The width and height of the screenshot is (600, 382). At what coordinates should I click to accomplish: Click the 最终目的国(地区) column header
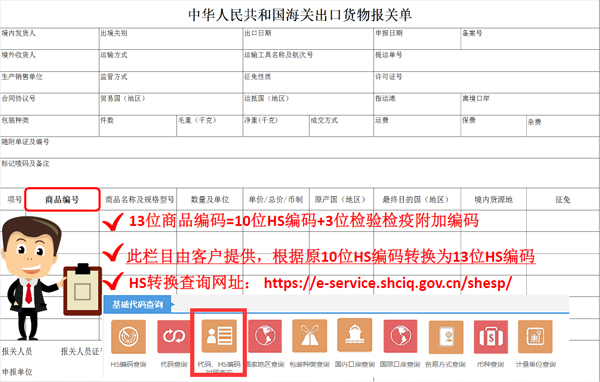click(x=416, y=199)
